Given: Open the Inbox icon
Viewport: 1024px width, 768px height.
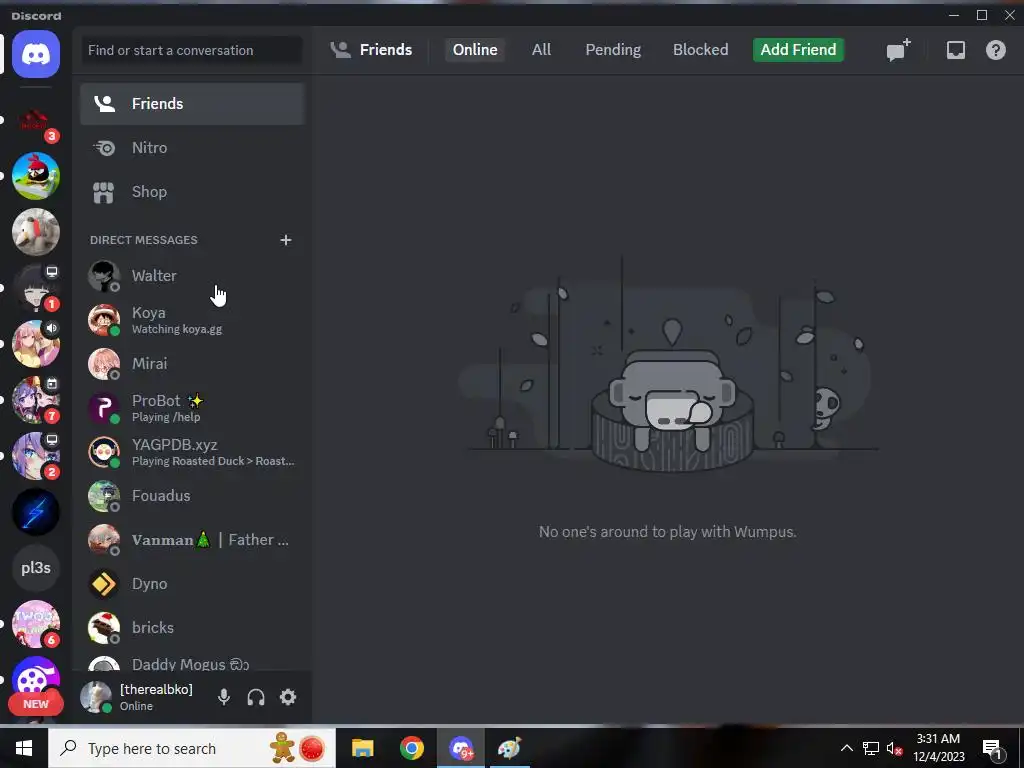Looking at the screenshot, I should (x=955, y=50).
